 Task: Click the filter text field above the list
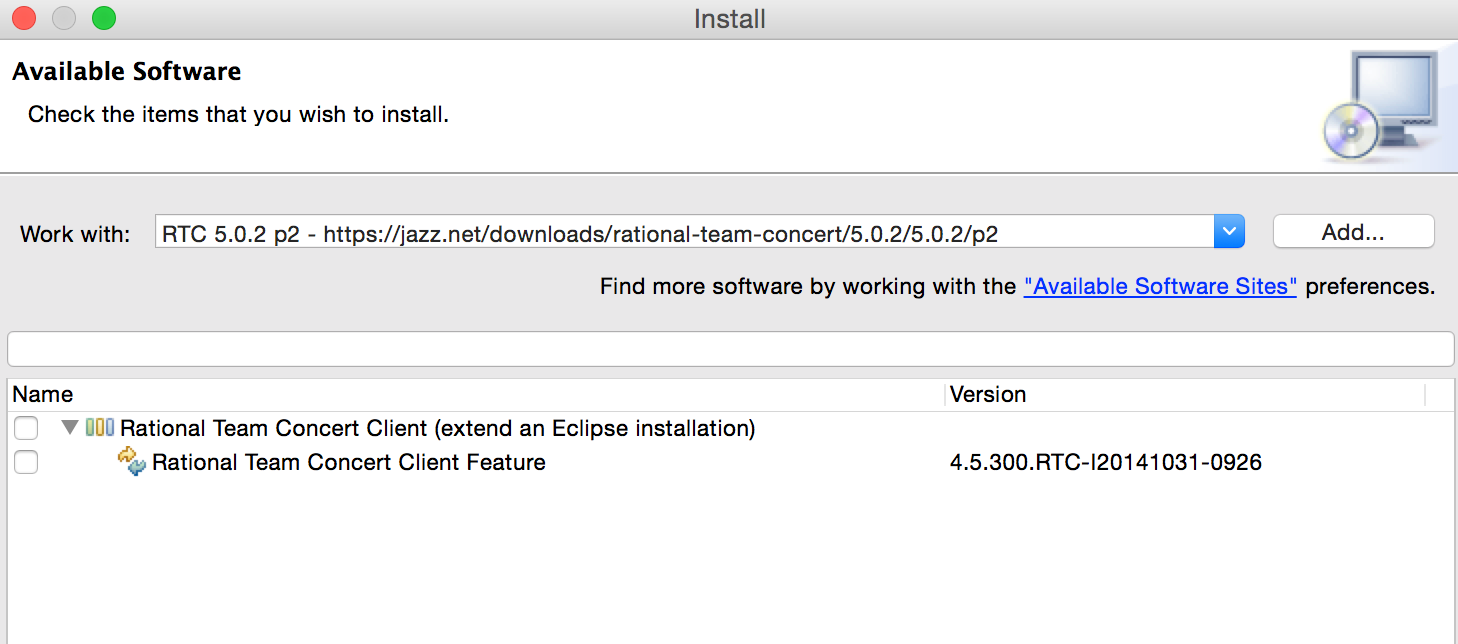pyautogui.click(x=730, y=349)
